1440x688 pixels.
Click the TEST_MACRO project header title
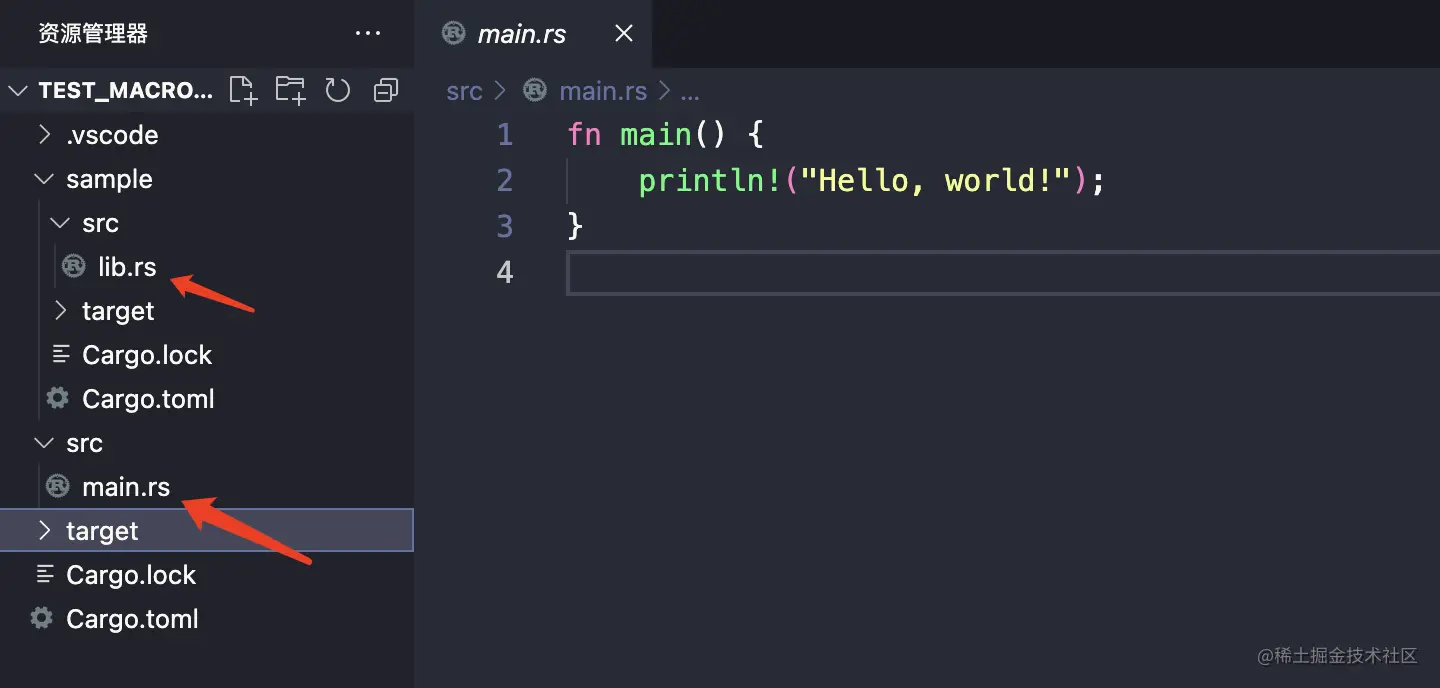point(125,91)
